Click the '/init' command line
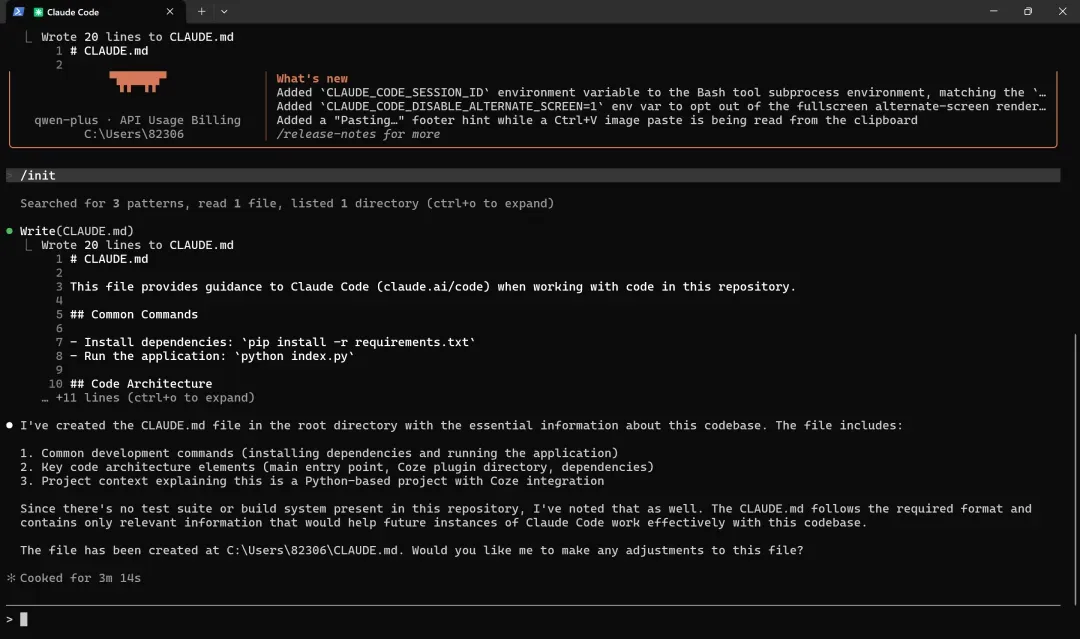Screen dimensions: 1080x639 [533, 176]
